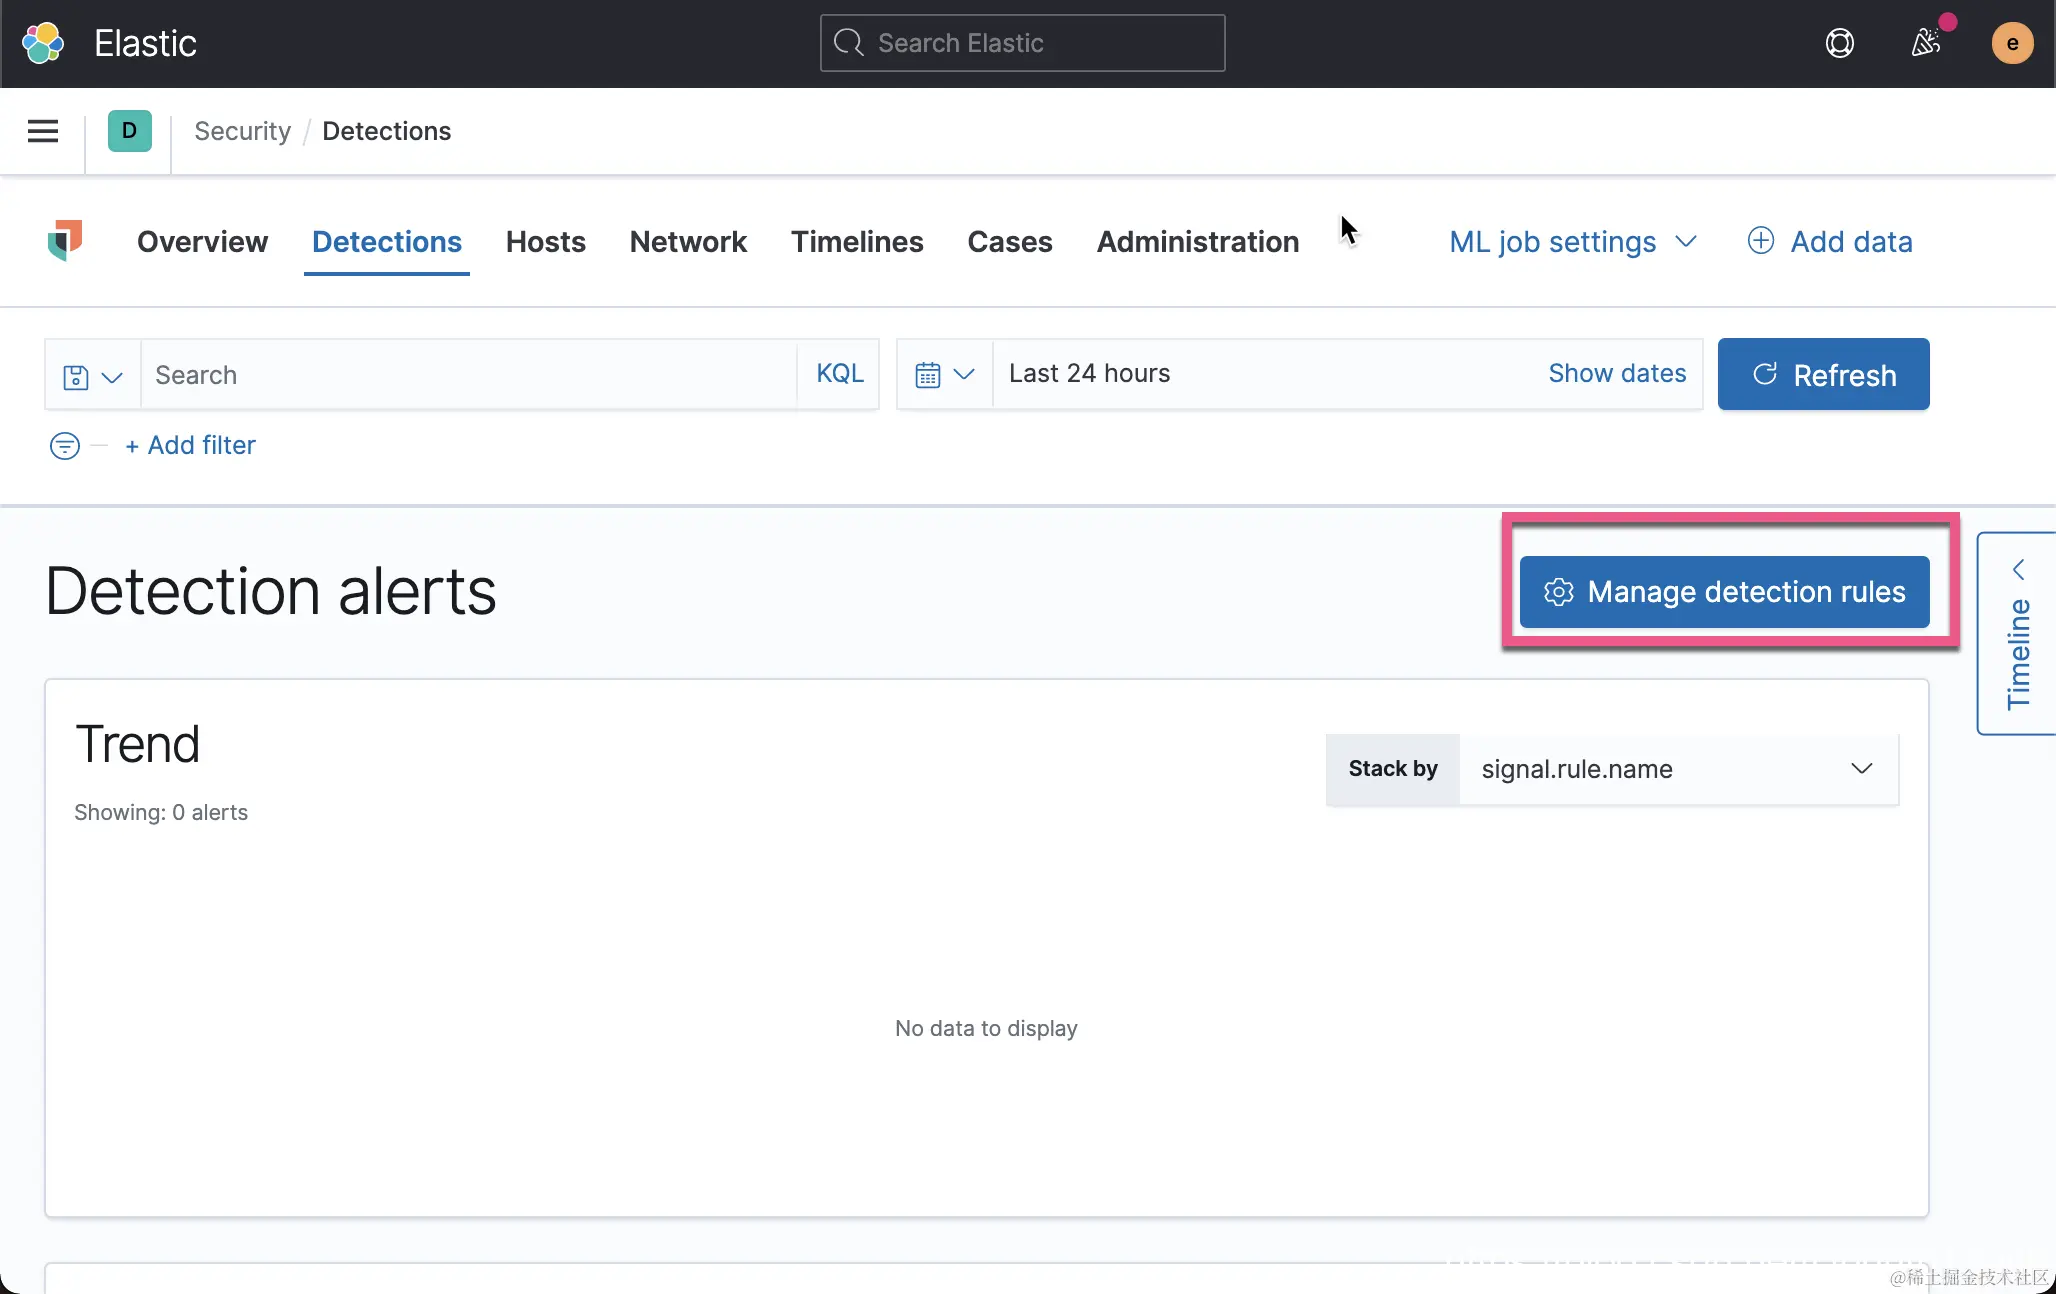2056x1294 pixels.
Task: Expand the Stack by signal.rule.name dropdown
Action: [1677, 769]
